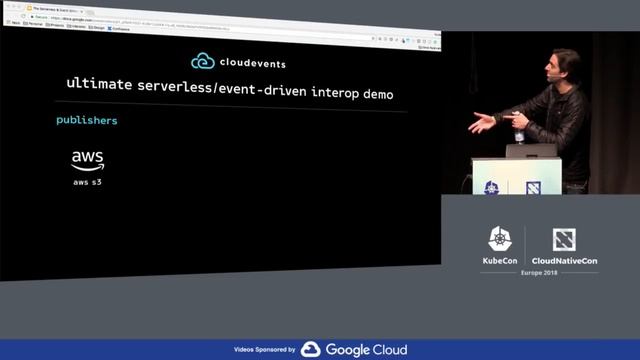Click the 'Google Cloud' wordmark

pyautogui.click(x=367, y=350)
